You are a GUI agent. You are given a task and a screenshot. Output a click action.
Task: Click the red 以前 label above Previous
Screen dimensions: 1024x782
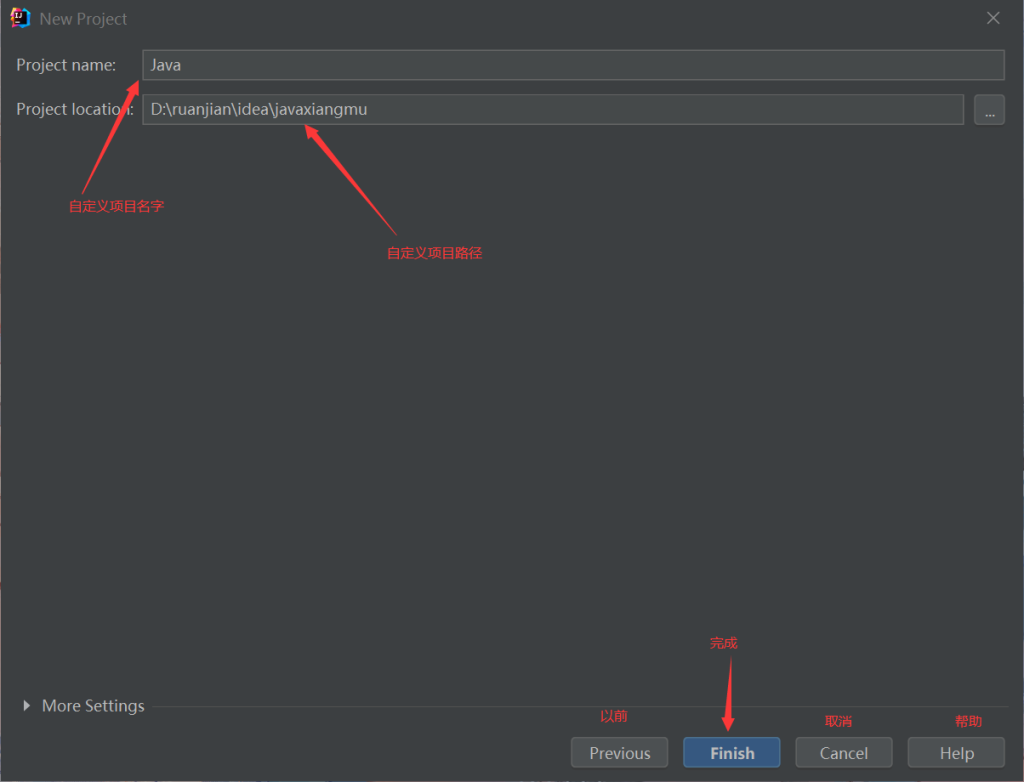613,716
